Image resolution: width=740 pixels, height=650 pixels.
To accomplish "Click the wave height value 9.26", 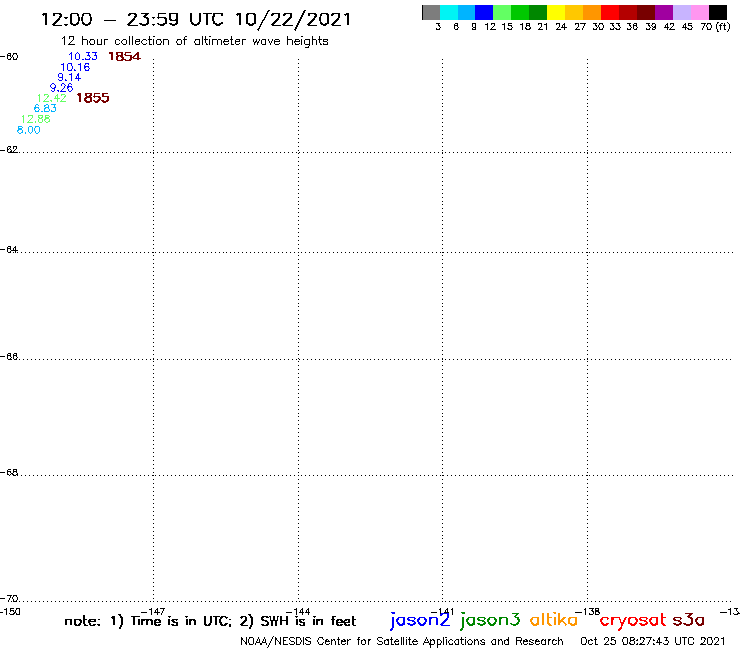I will click(61, 87).
